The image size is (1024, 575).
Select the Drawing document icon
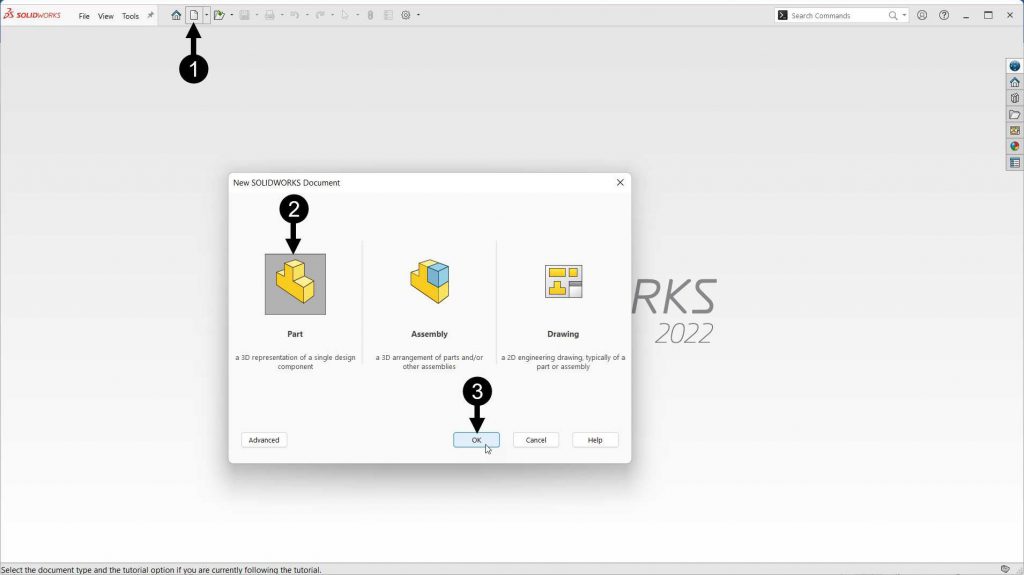pyautogui.click(x=564, y=282)
